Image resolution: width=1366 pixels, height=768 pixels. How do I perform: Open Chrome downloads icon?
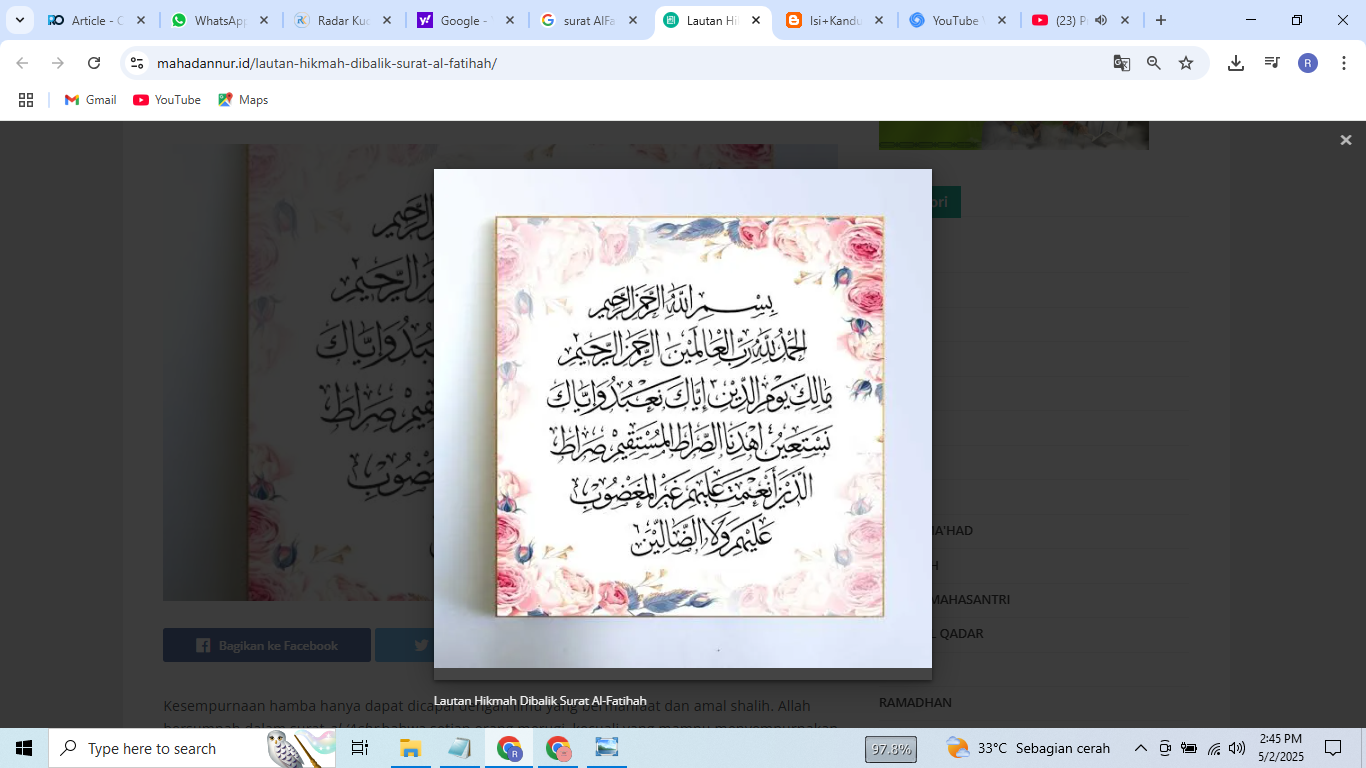point(1236,63)
